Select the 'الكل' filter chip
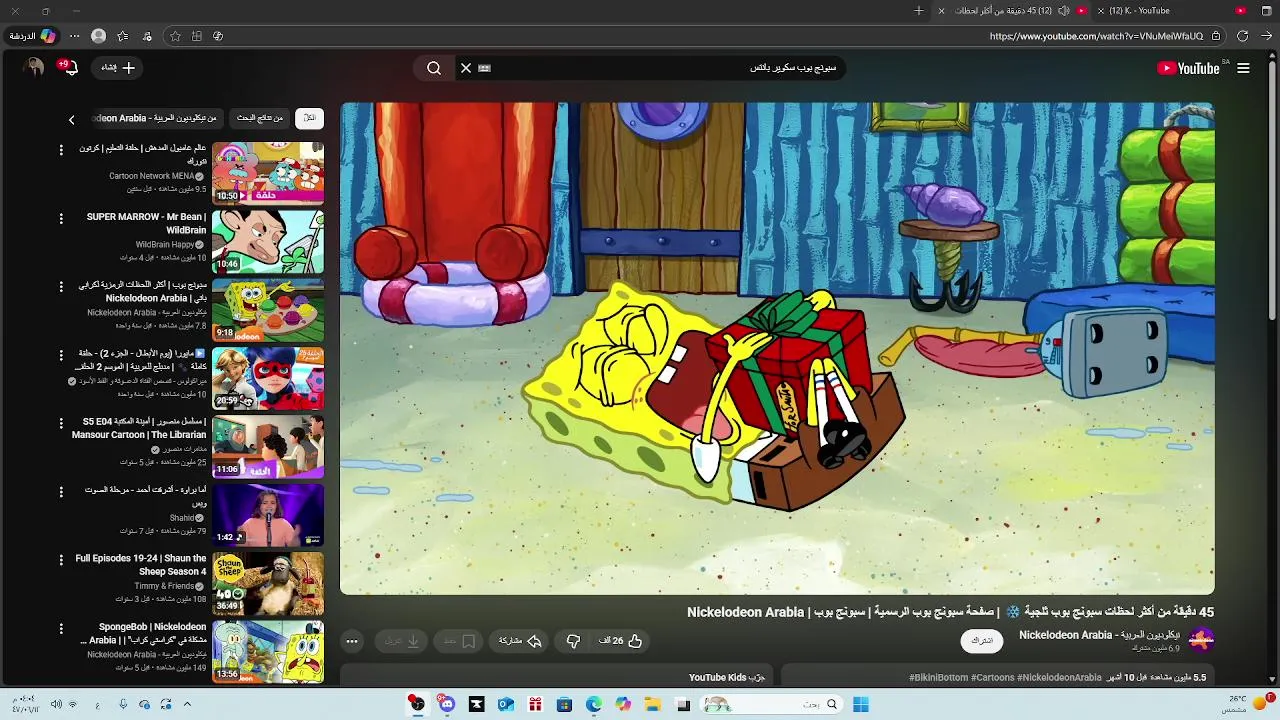 point(309,118)
